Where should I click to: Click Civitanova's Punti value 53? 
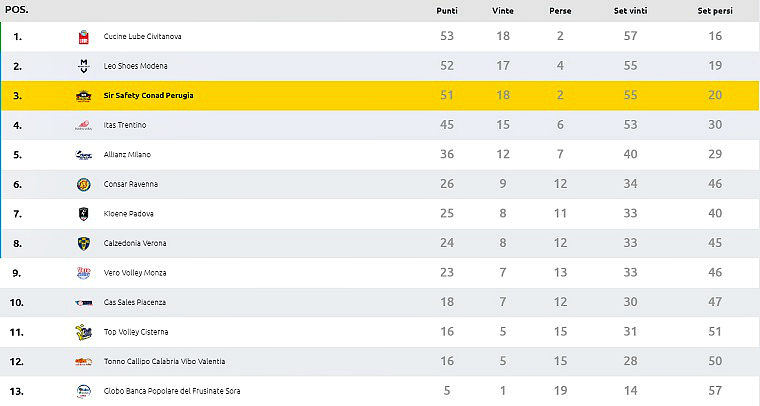(447, 36)
